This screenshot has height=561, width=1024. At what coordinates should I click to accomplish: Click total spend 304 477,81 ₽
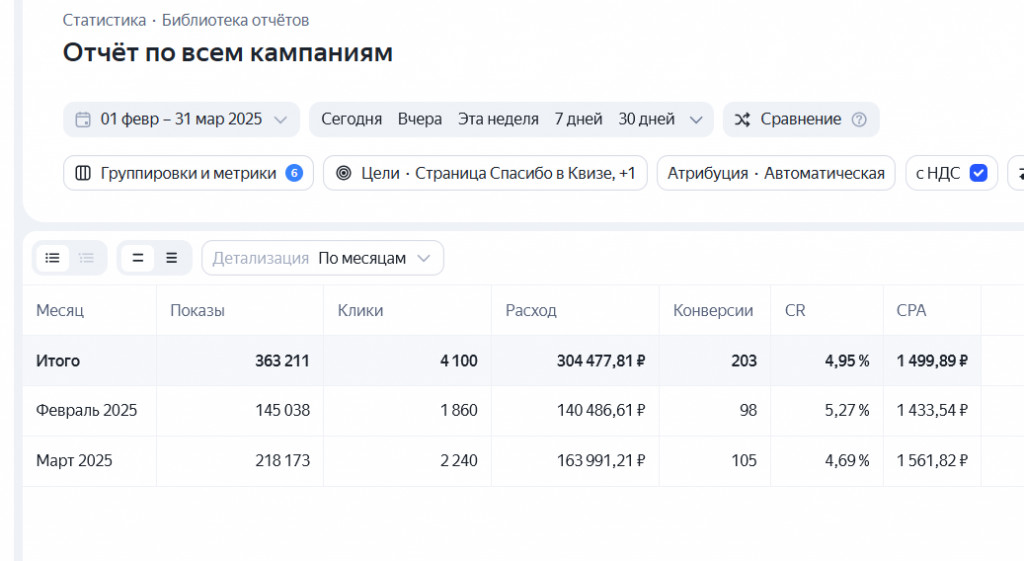[601, 361]
